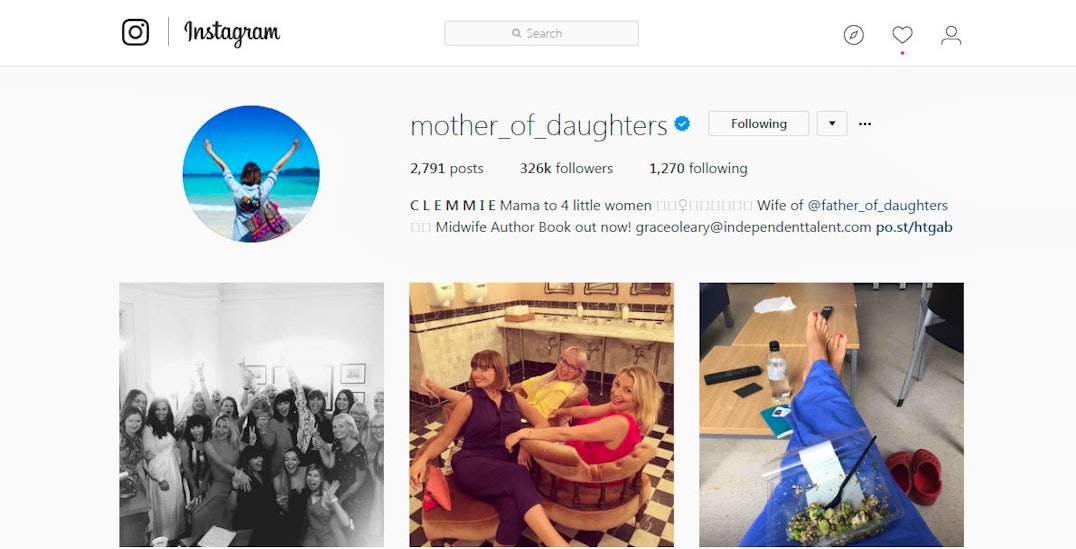Open the po.st/htgab link
The width and height of the screenshot is (1076, 549).
(914, 227)
